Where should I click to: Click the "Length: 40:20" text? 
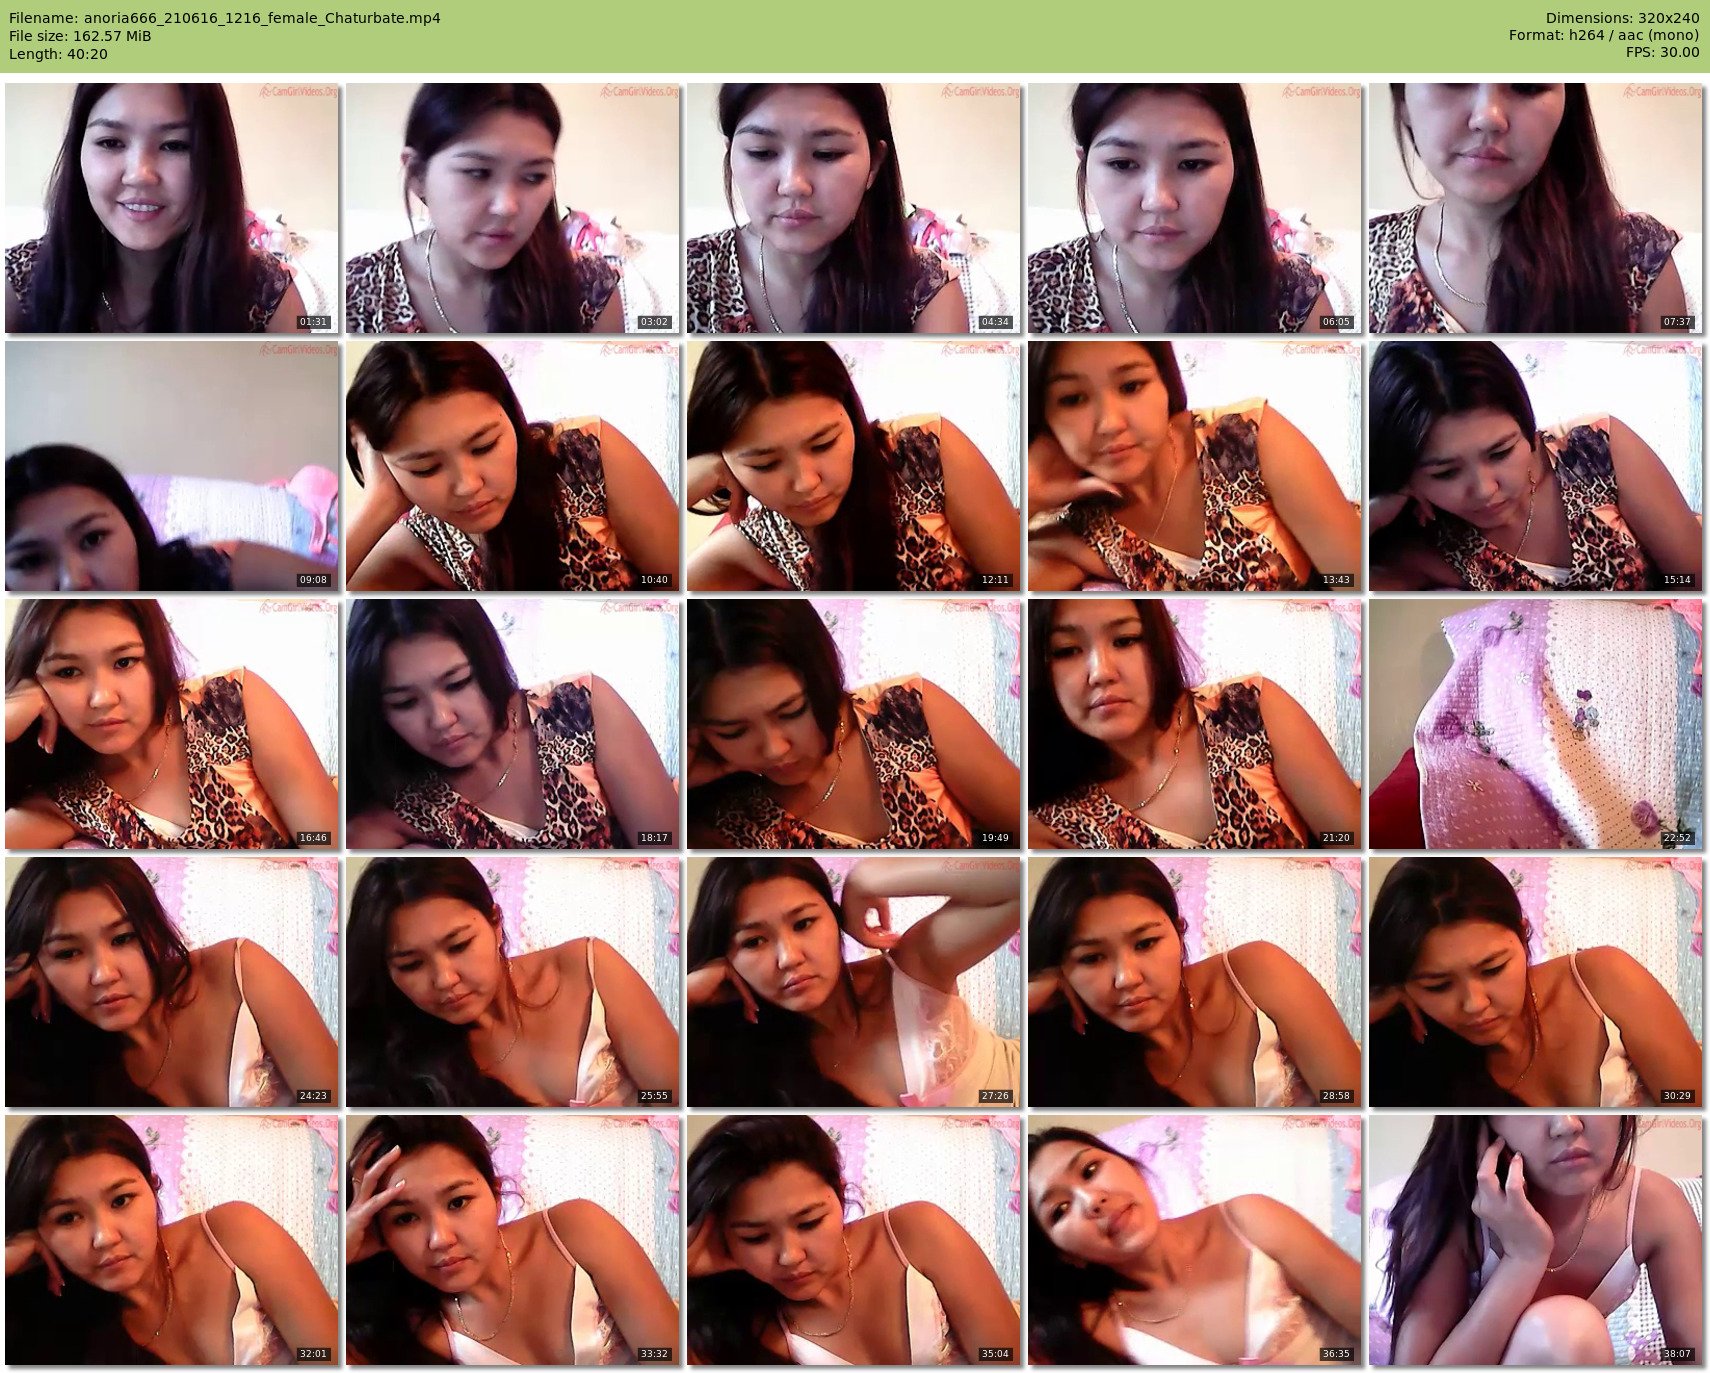pyautogui.click(x=58, y=54)
